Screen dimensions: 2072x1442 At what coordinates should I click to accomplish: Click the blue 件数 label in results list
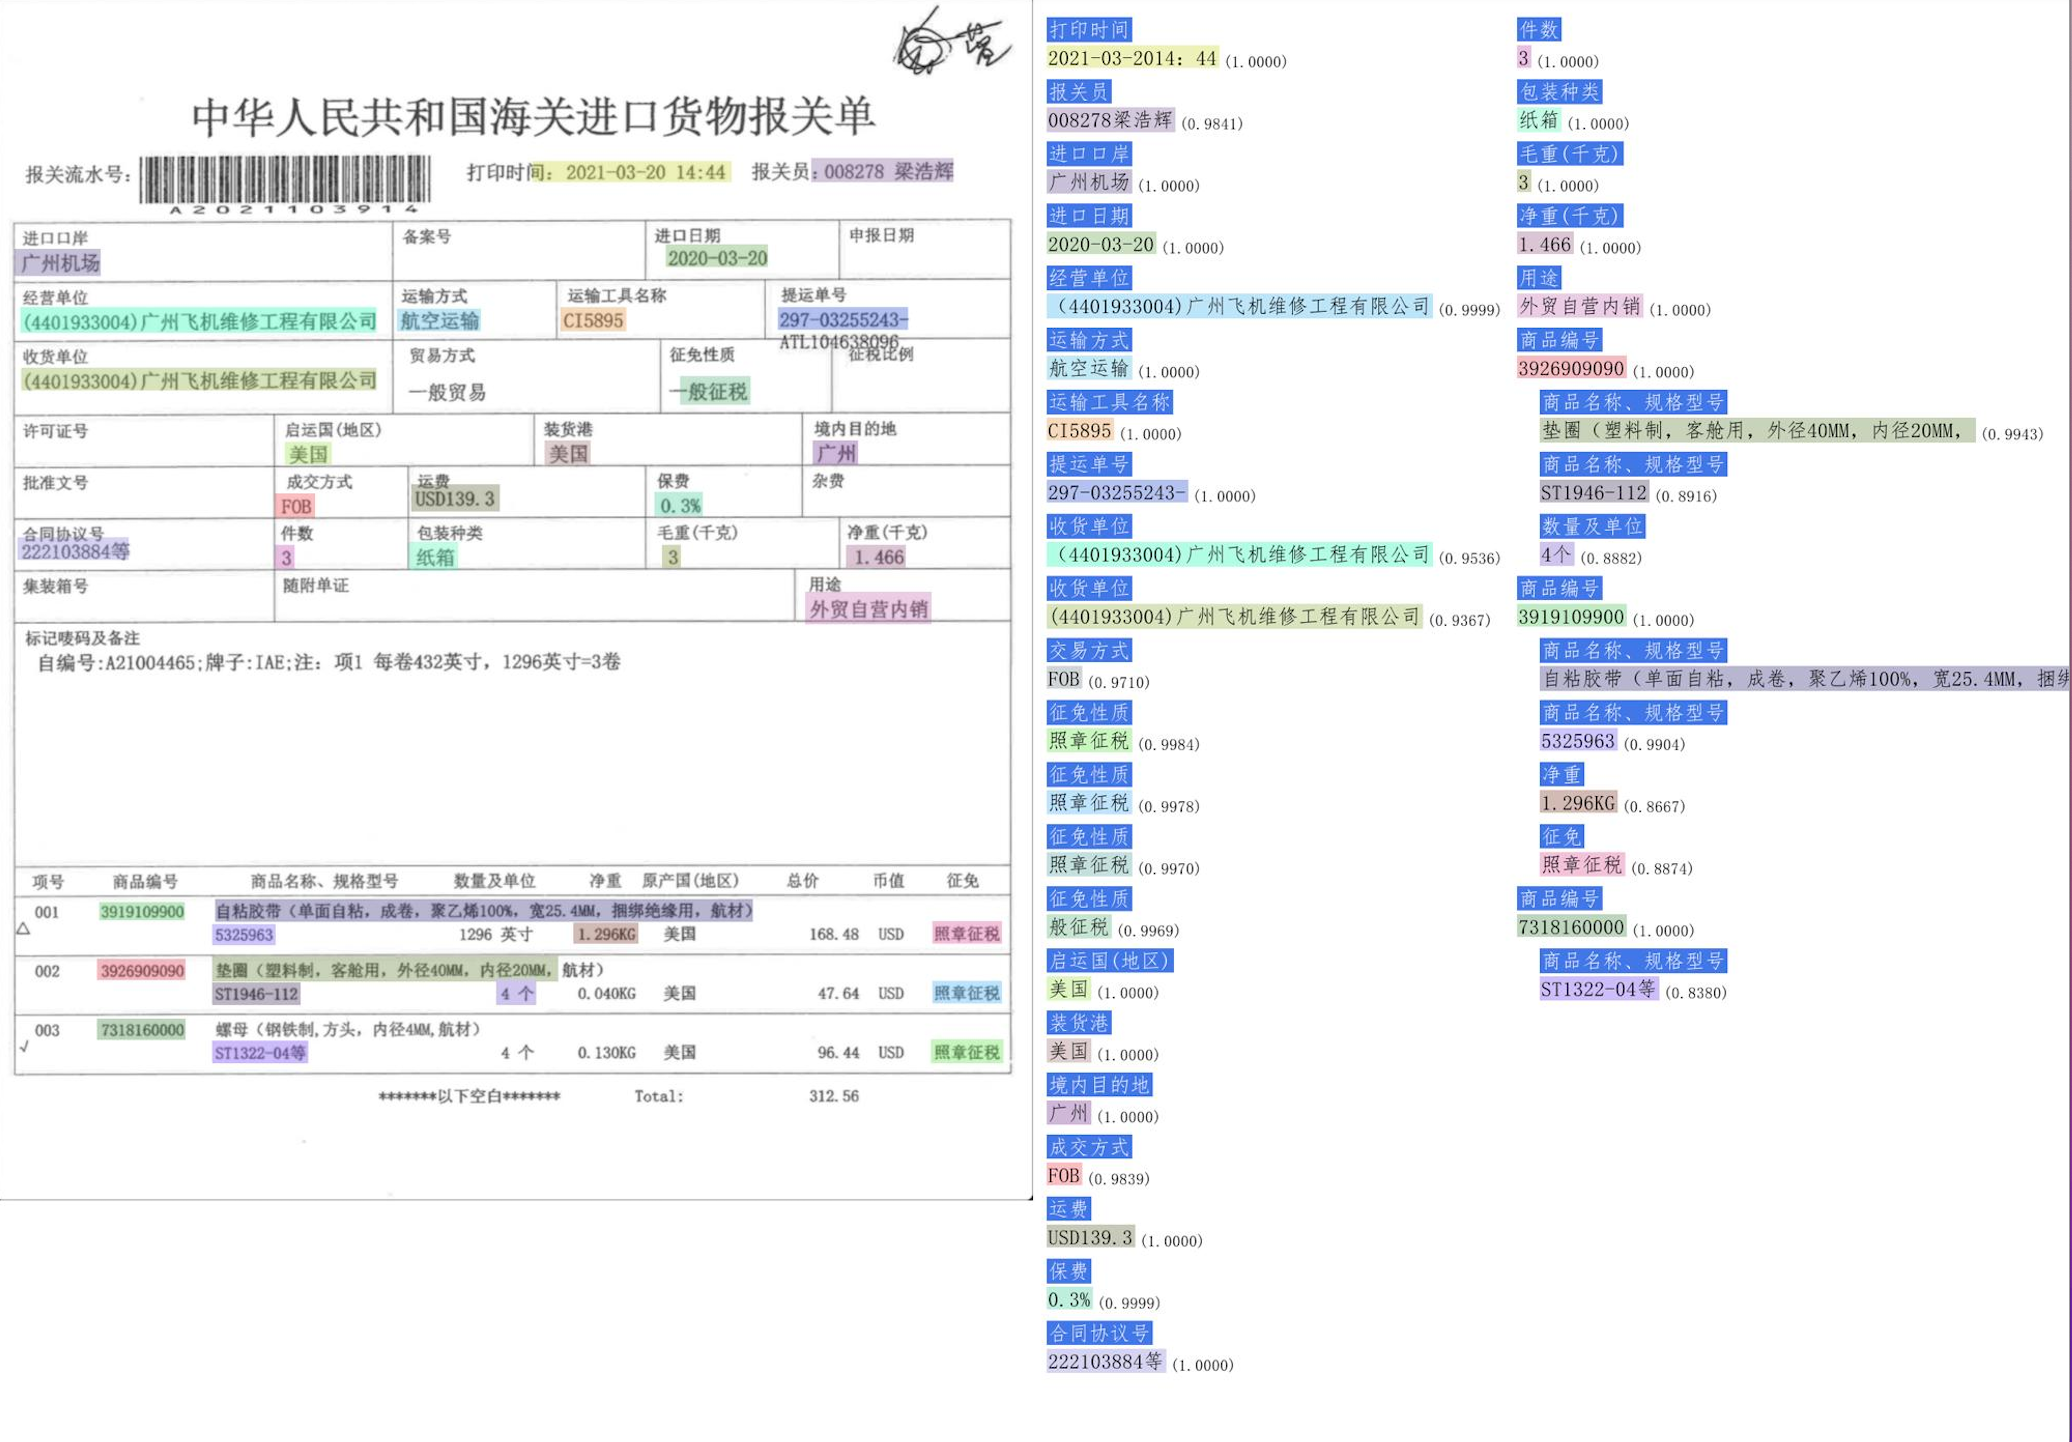pos(1538,30)
